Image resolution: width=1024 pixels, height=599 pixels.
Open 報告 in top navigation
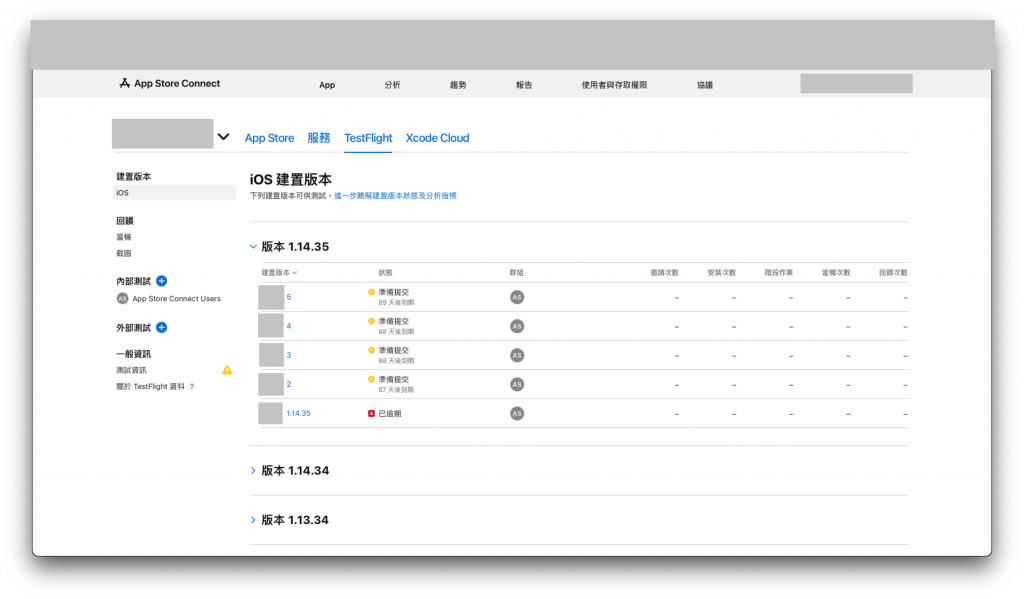coord(524,85)
